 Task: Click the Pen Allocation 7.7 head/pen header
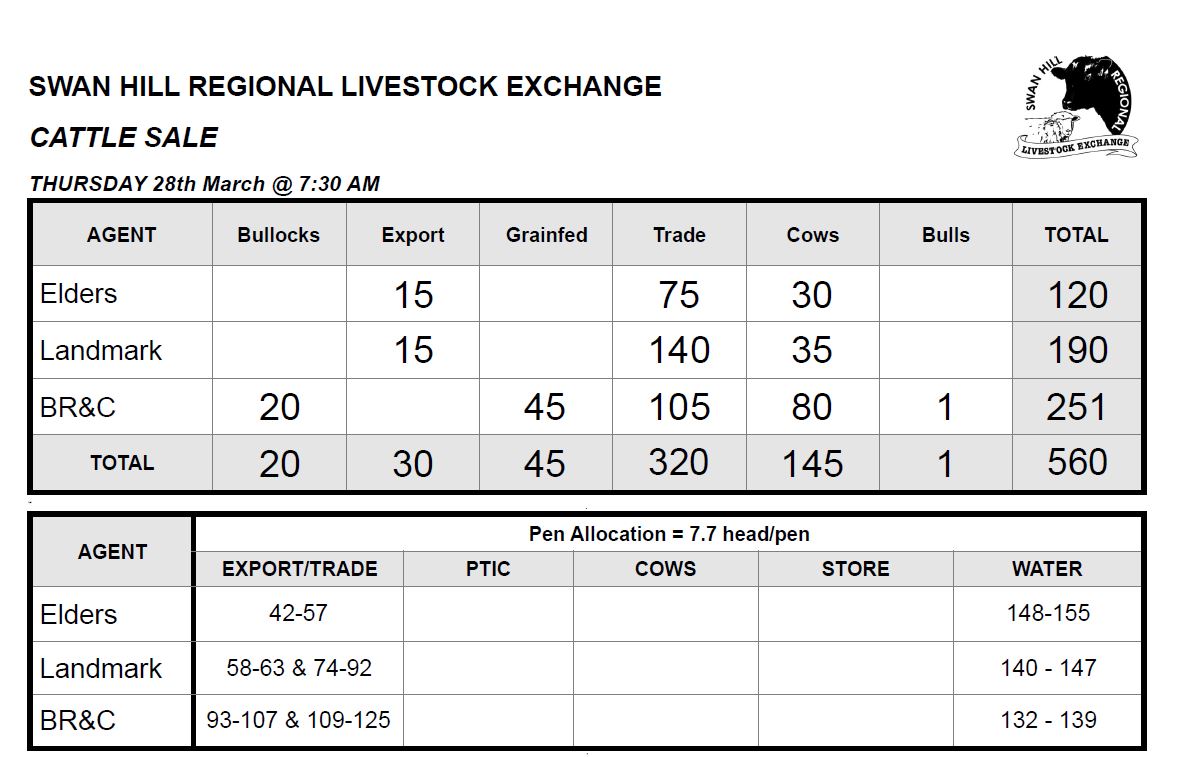tap(669, 534)
